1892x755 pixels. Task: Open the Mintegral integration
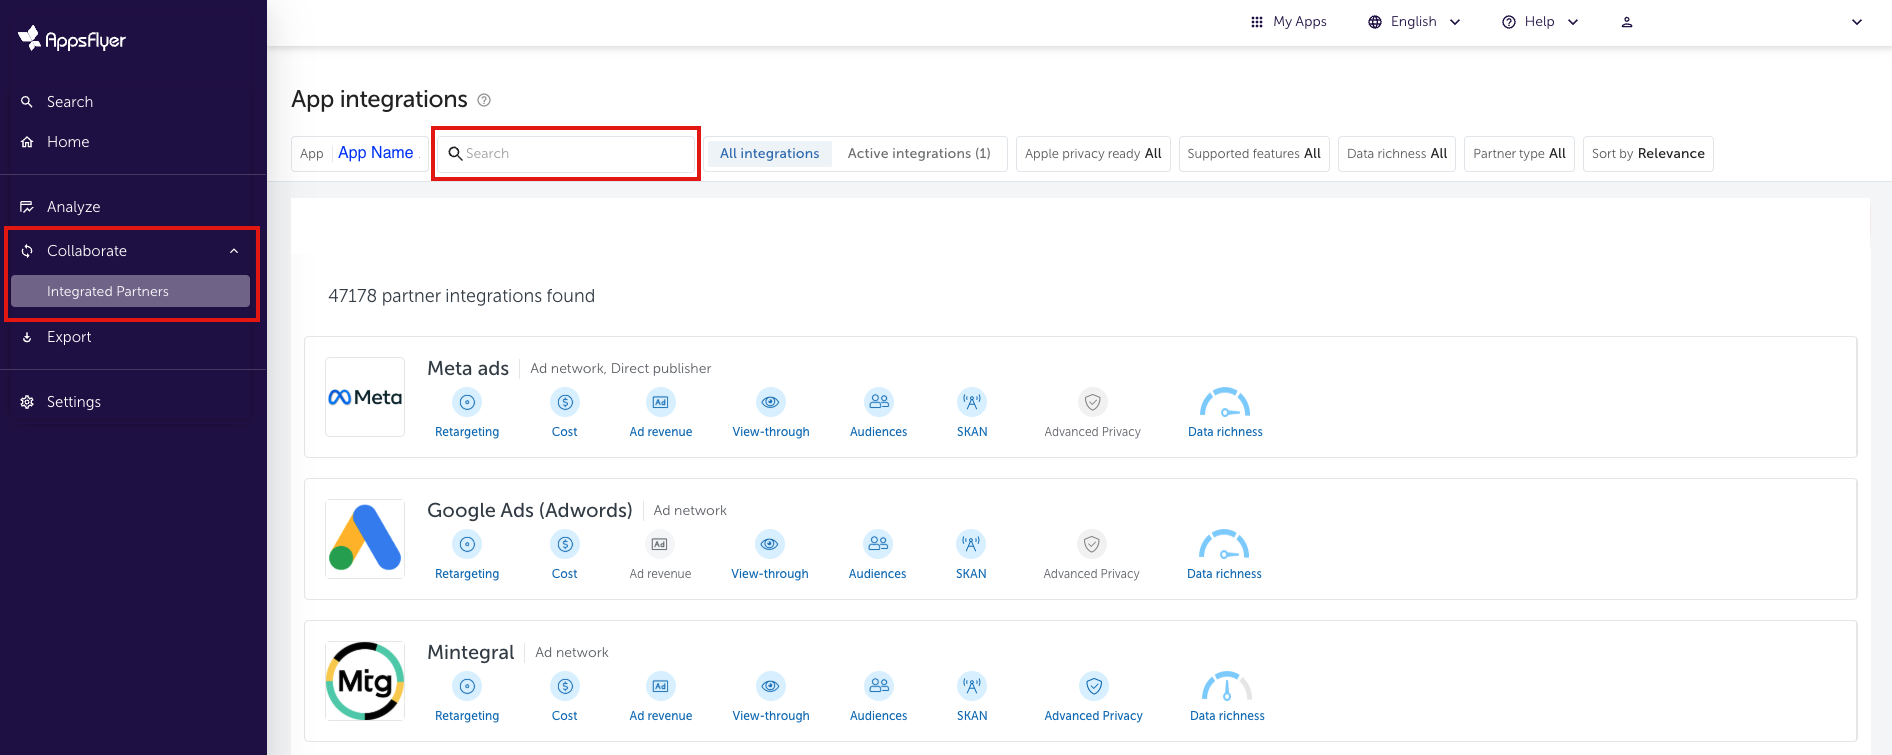pos(471,652)
